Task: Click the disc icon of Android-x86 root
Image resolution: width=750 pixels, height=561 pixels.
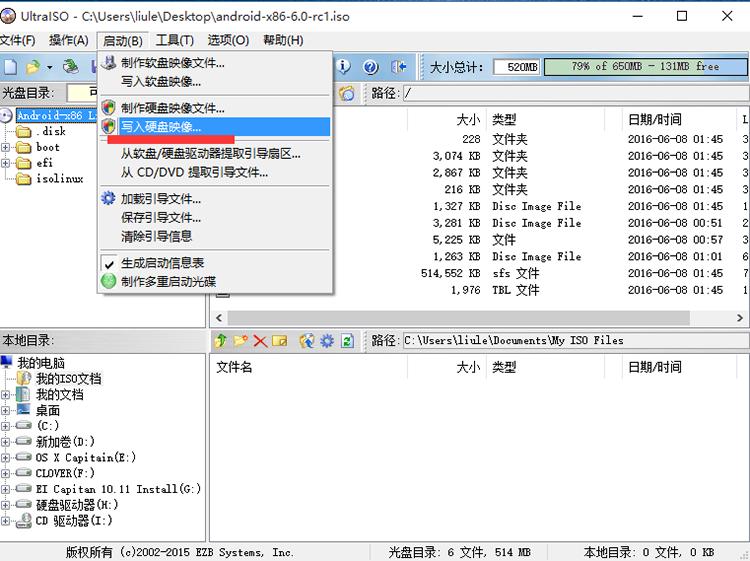Action: [x=6, y=115]
